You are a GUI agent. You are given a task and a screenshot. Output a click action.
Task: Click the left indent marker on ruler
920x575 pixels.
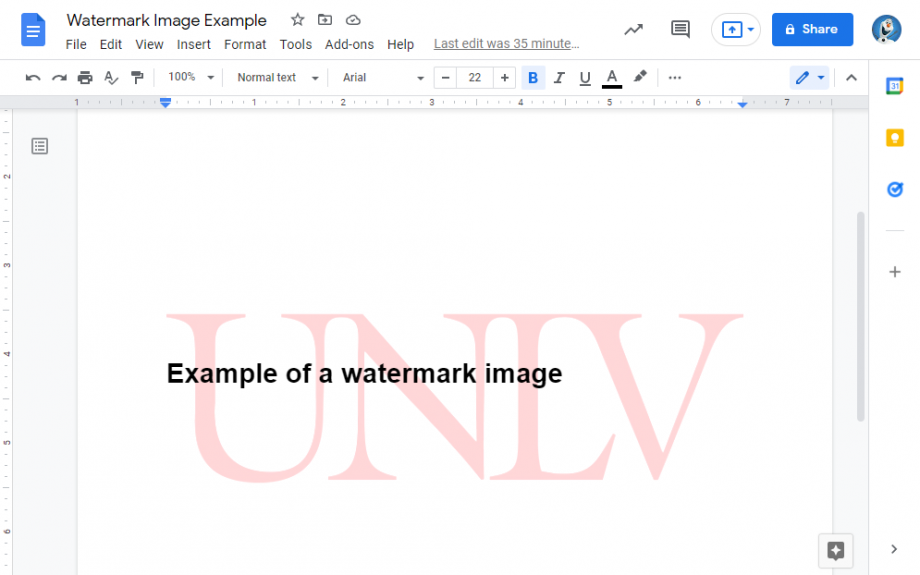[165, 103]
